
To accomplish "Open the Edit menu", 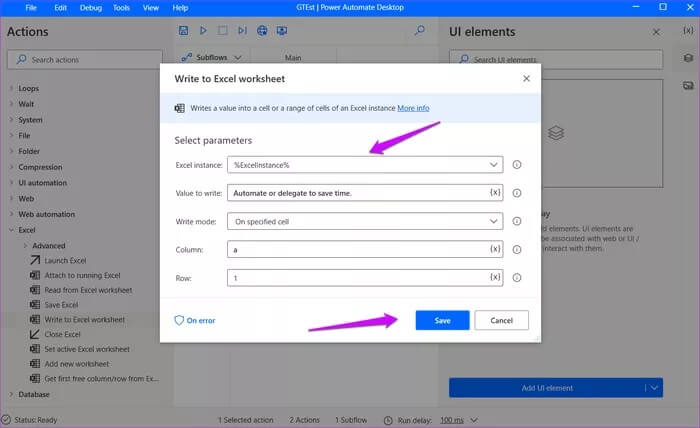I will [x=60, y=8].
